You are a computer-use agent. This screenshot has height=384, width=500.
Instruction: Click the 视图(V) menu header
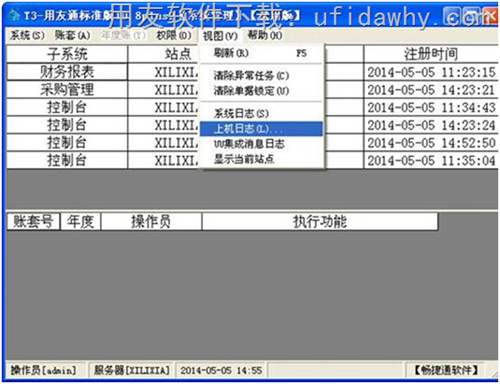click(220, 35)
